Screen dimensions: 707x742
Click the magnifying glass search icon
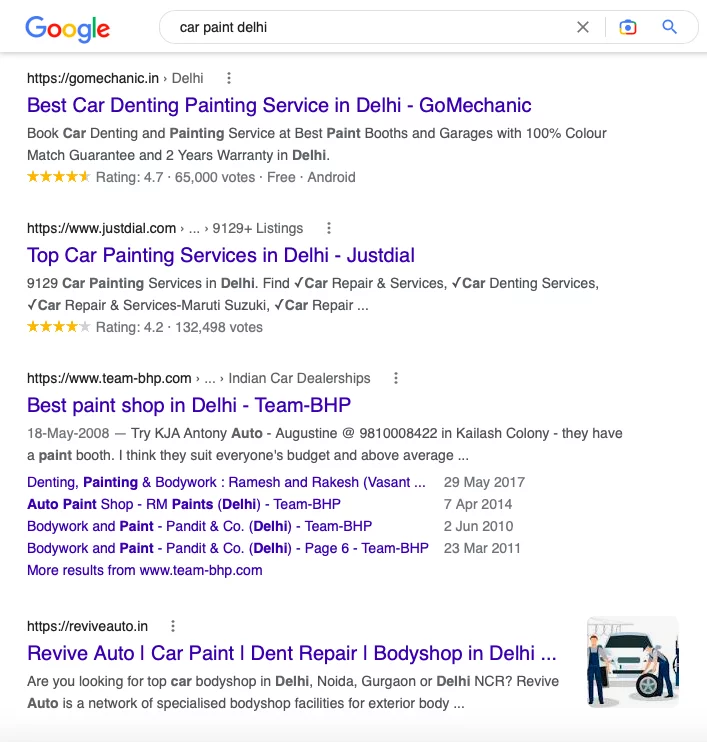pos(669,27)
